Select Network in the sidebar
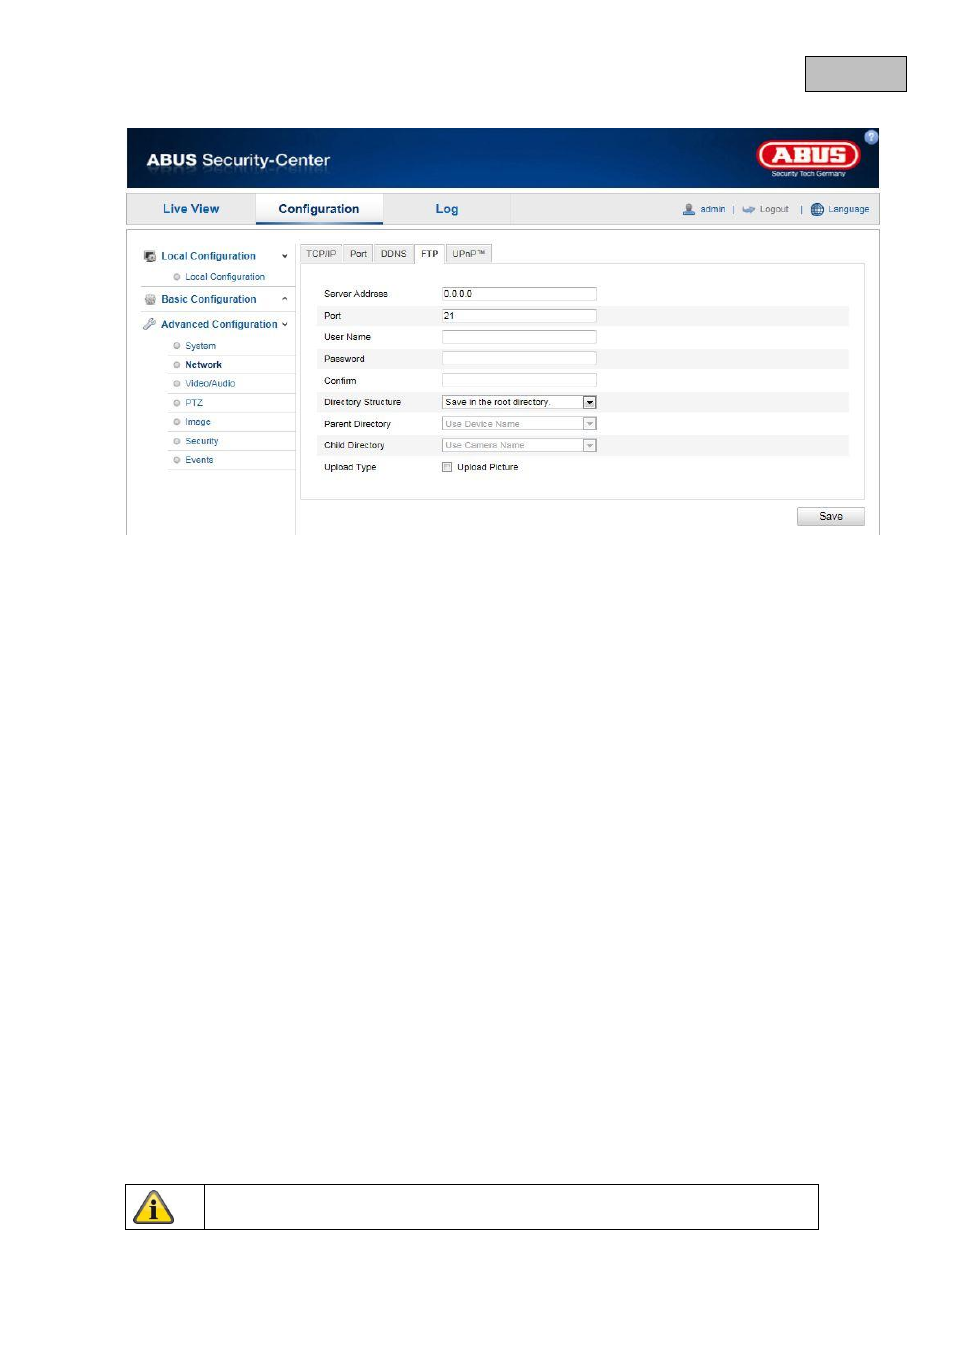Viewport: 955px width, 1350px height. point(204,365)
